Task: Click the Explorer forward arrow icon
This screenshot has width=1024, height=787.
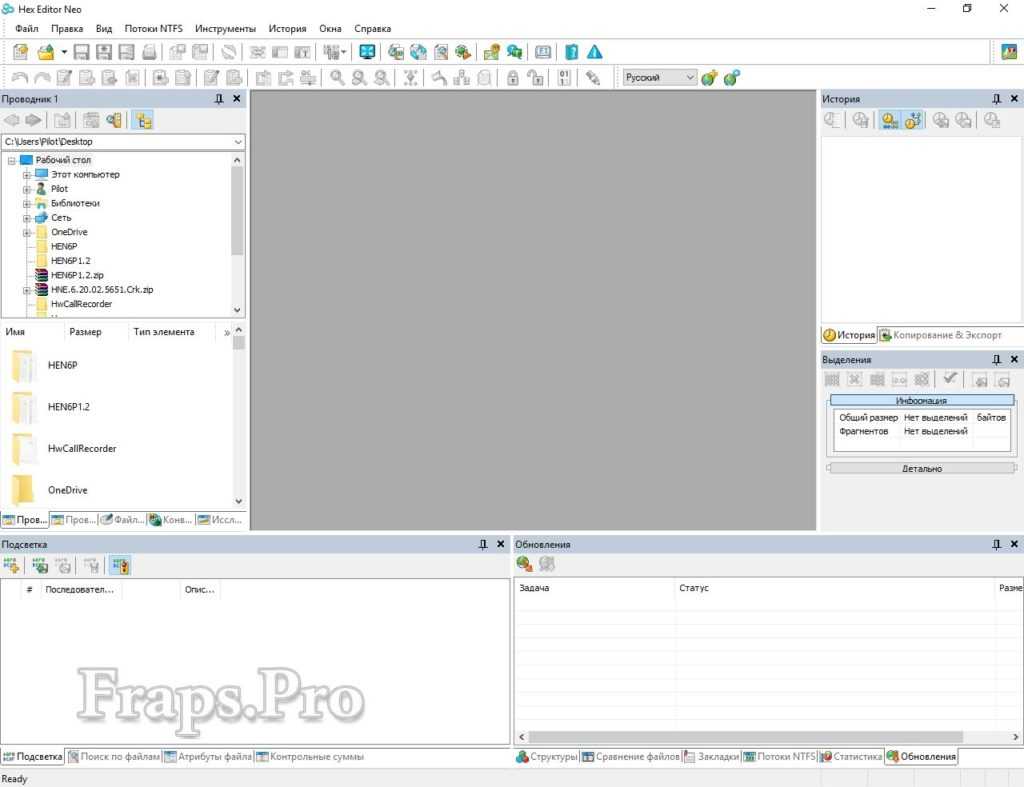Action: [x=33, y=120]
